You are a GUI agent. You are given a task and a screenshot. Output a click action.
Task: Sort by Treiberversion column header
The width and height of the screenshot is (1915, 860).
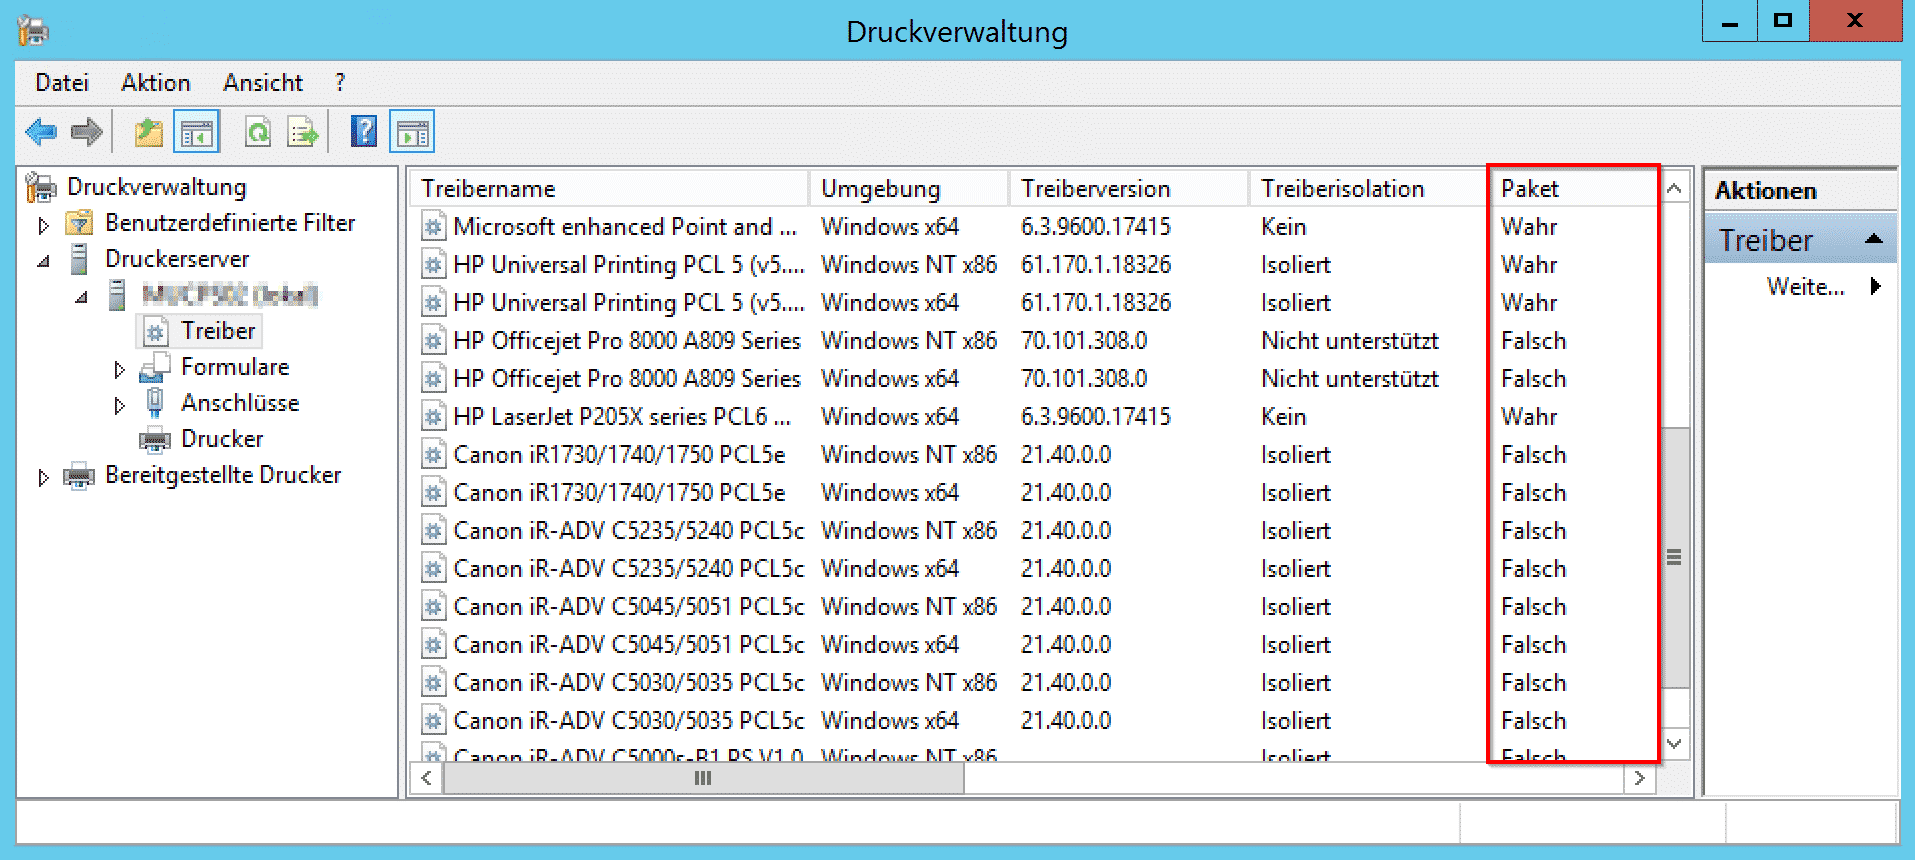coord(1129,188)
